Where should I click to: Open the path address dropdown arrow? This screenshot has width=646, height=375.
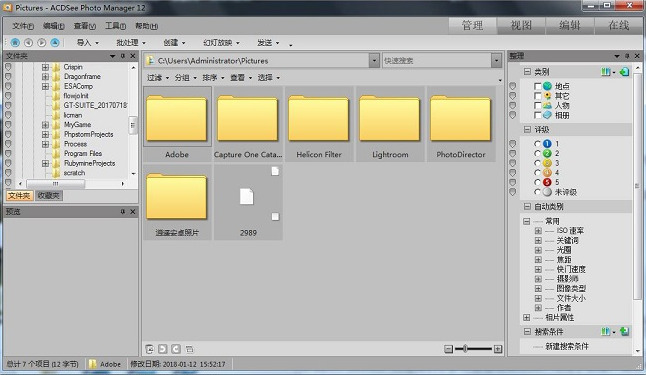[x=374, y=61]
